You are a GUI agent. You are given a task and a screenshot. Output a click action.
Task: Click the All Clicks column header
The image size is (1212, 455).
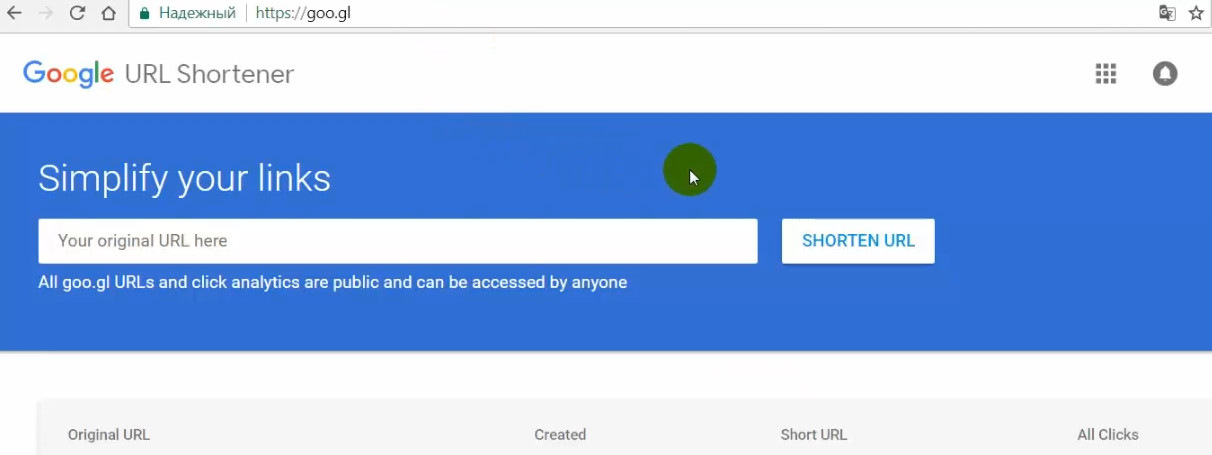(1108, 435)
